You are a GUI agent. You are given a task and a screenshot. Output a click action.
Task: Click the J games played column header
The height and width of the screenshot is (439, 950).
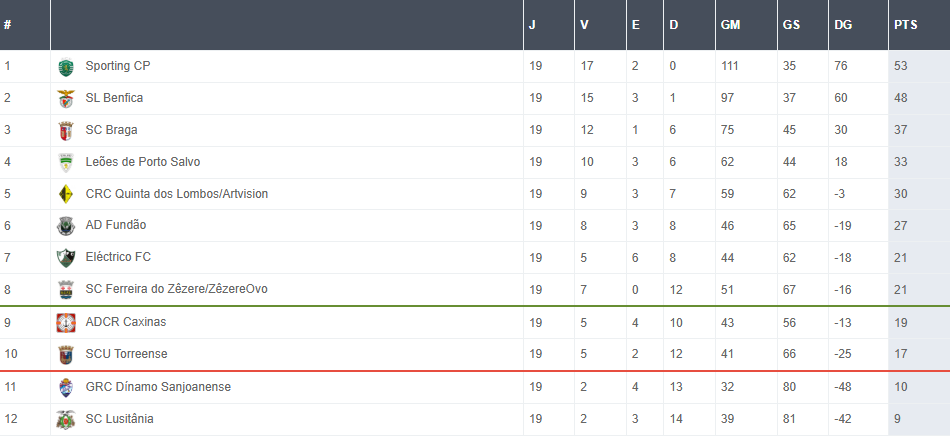532,25
